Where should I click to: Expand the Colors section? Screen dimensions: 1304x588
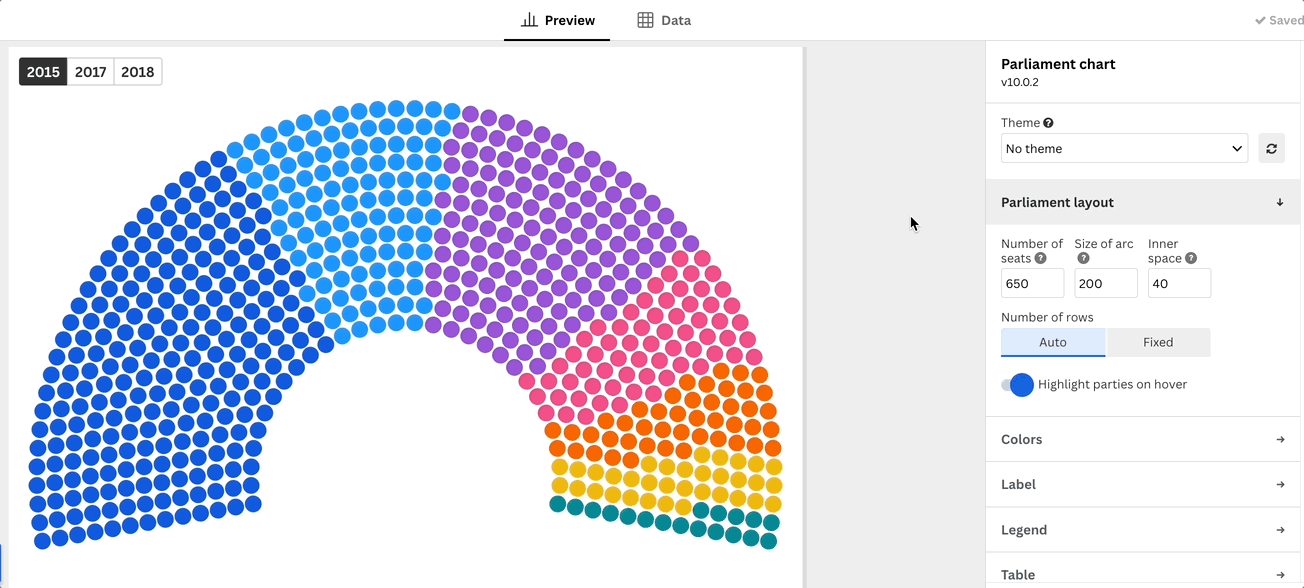click(1144, 439)
